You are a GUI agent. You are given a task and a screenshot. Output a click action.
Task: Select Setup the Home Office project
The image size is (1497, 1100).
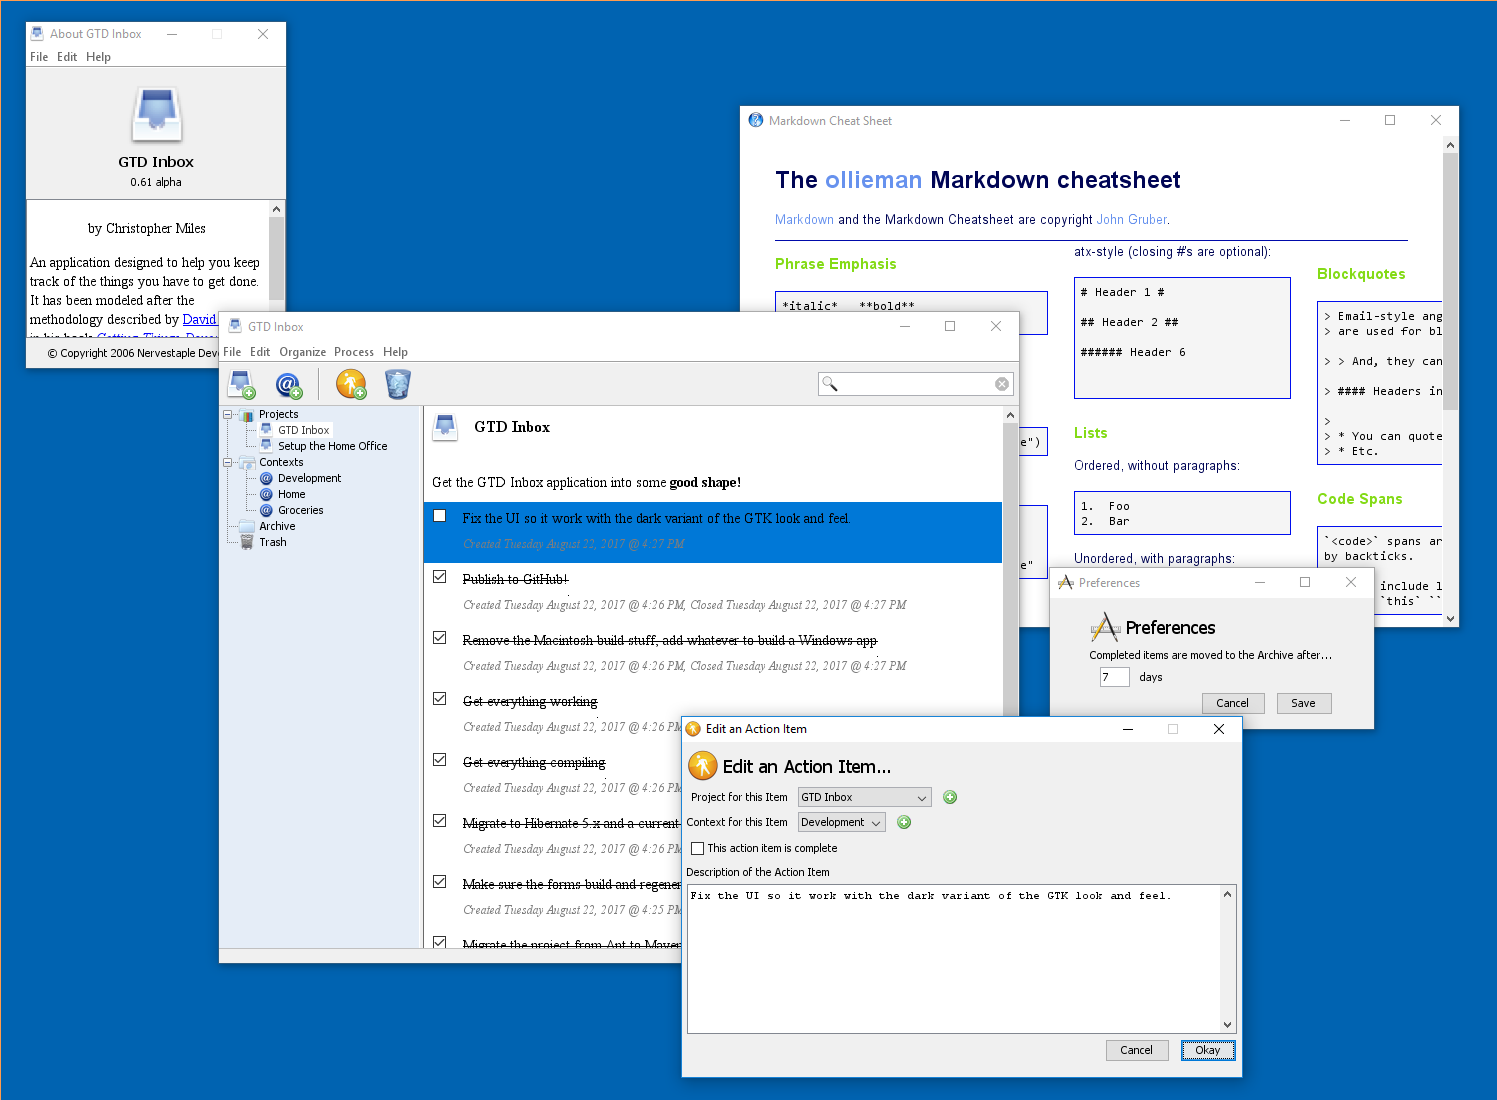pyautogui.click(x=332, y=446)
